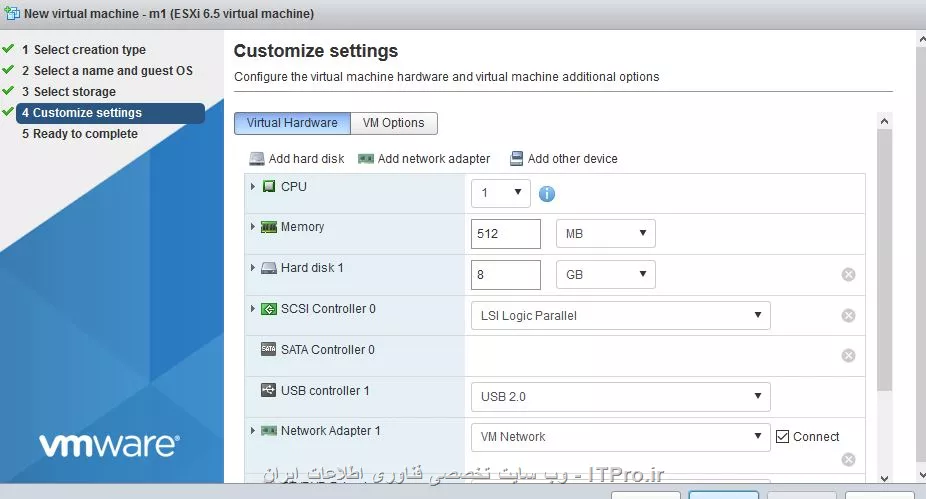This screenshot has width=926, height=499.
Task: Click the SATA Controller 0 label
Action: coord(328,350)
